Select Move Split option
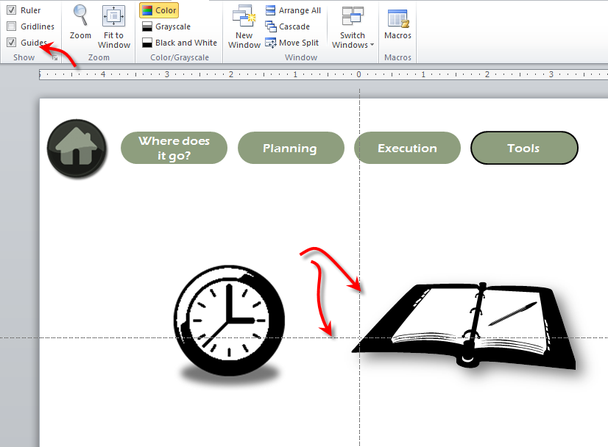Viewport: 608px width, 447px height. coord(292,43)
